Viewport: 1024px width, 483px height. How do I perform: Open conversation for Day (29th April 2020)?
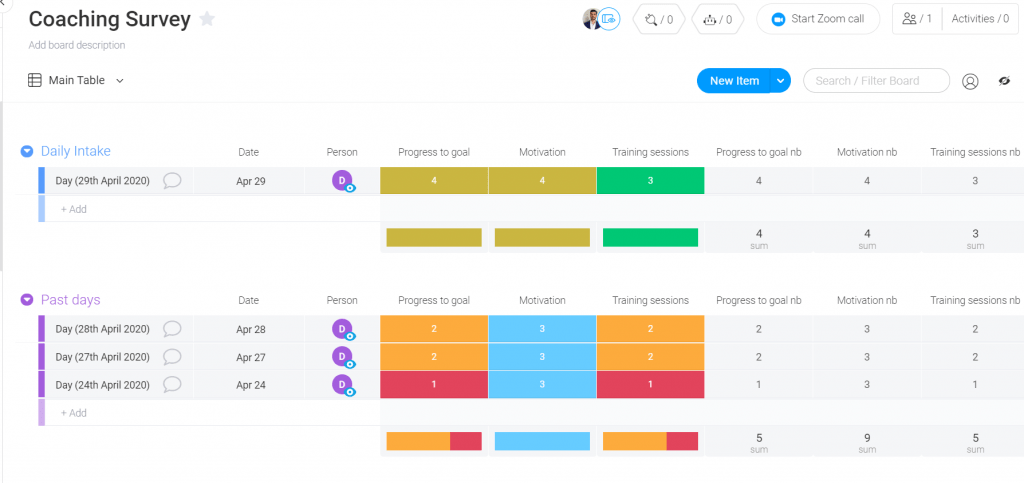172,181
